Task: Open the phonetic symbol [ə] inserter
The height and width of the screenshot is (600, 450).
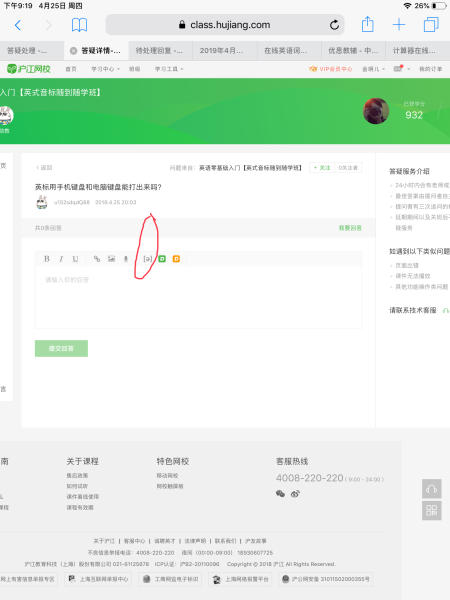Action: 147,259
